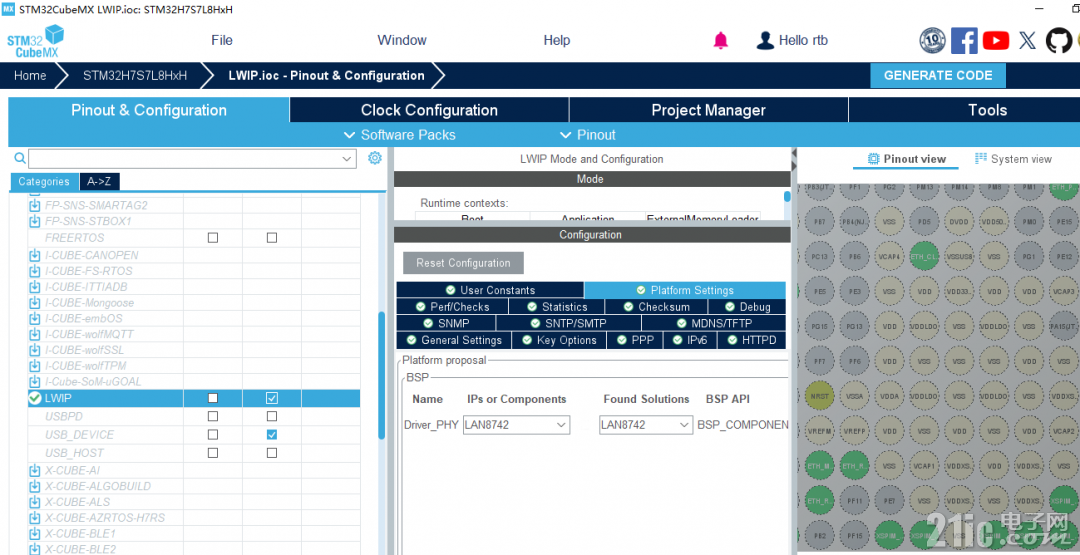This screenshot has width=1080, height=555.
Task: Select the NRST pin in pinout
Action: pos(820,395)
